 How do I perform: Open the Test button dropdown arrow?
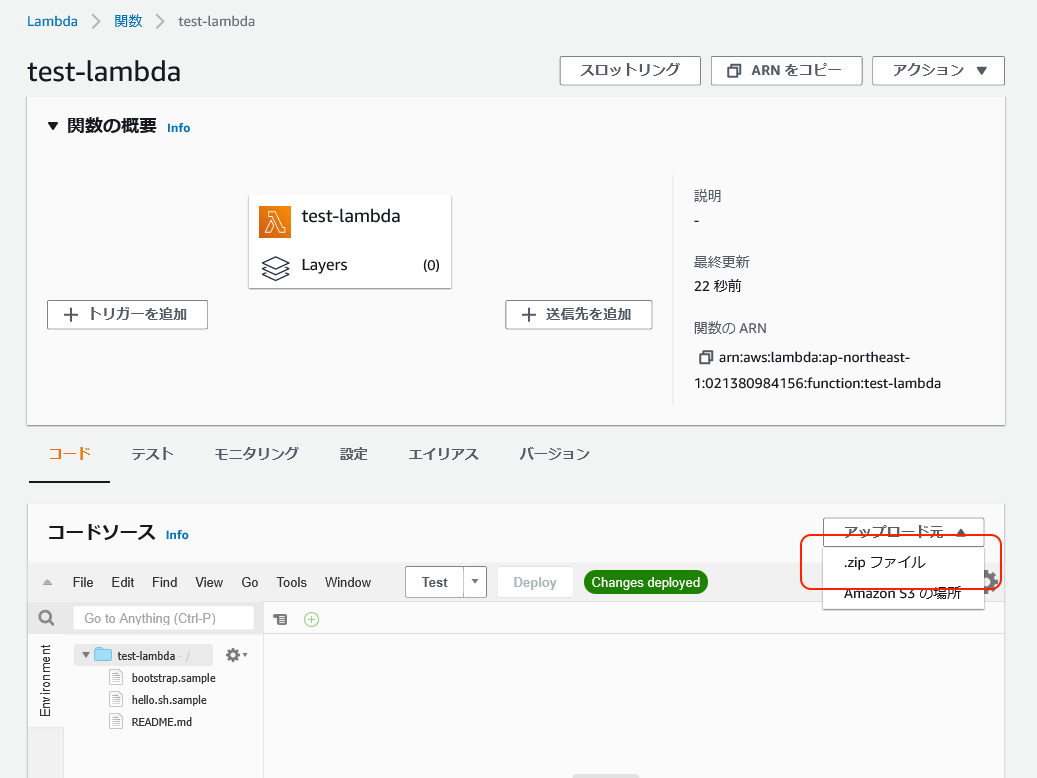pos(475,582)
